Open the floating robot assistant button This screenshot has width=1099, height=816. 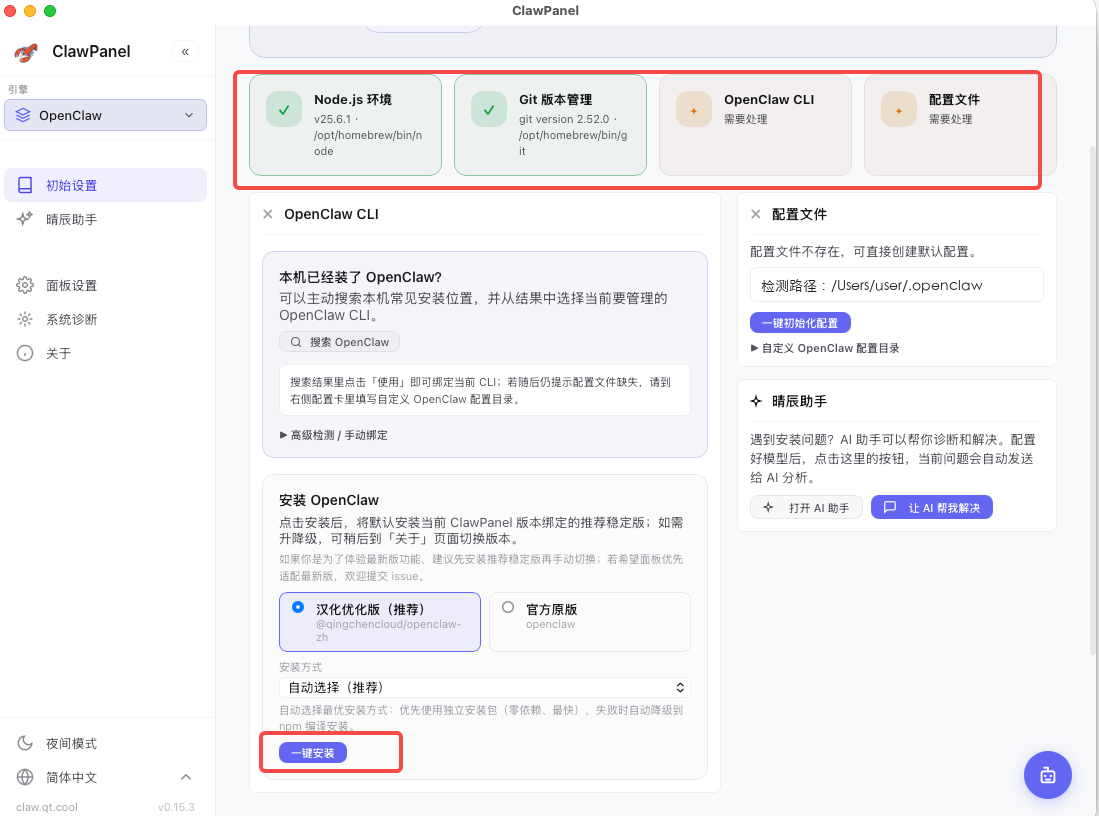click(1047, 775)
